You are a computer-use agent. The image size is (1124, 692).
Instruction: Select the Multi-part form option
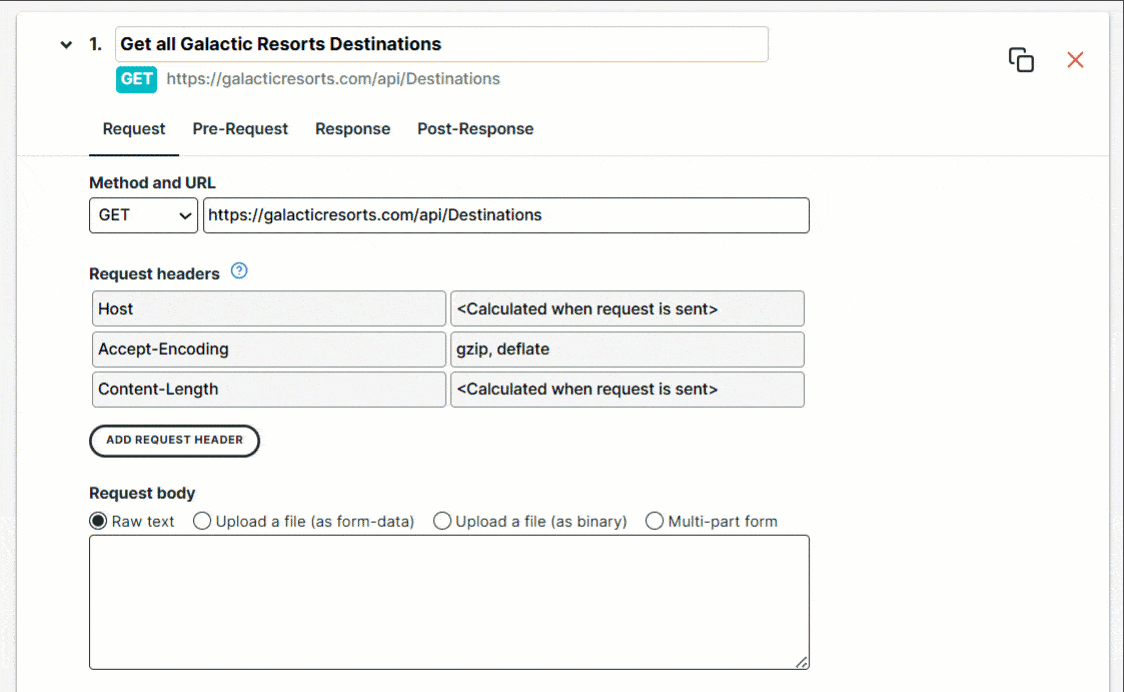tap(654, 521)
